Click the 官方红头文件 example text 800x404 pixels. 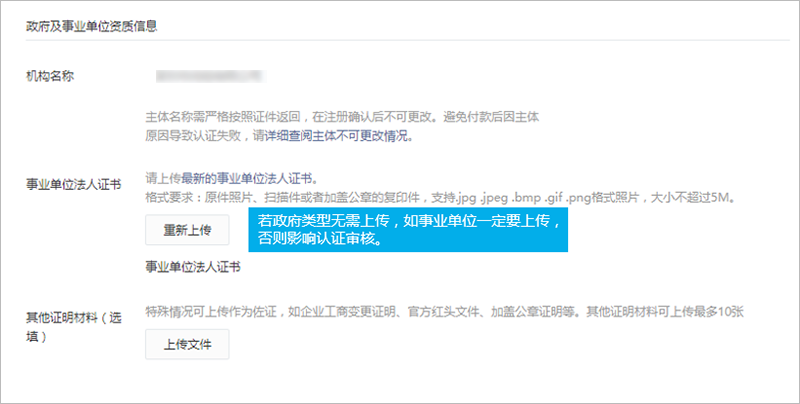click(443, 312)
